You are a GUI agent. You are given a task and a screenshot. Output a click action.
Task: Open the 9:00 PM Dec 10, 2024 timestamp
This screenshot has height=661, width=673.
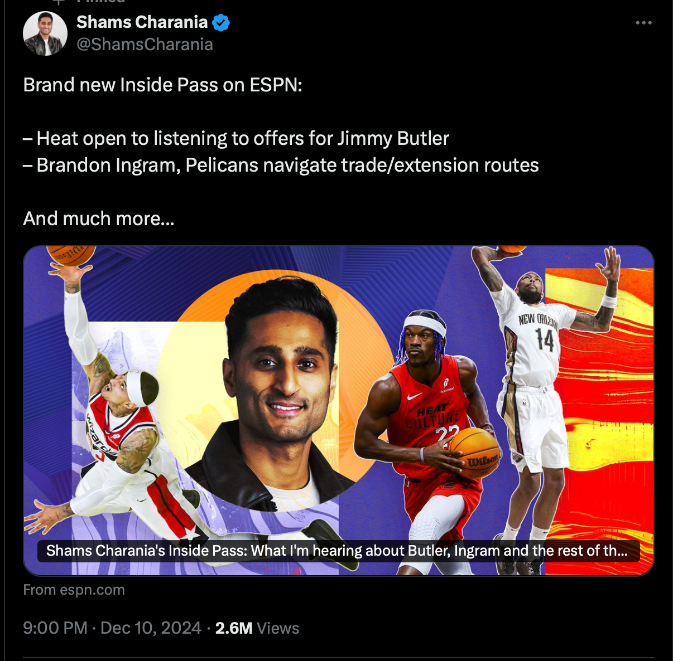112,628
